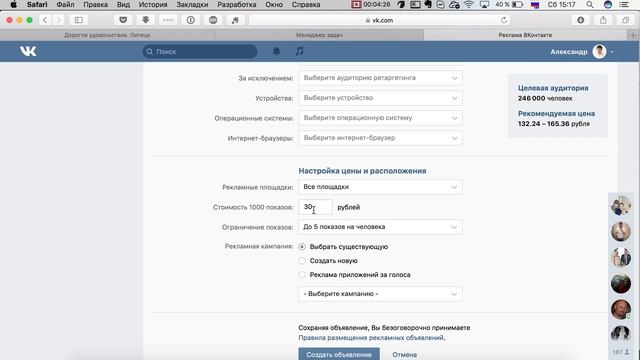Open the AirPlay display menu icon
Screen dimensions: 640x360
(484, 4)
